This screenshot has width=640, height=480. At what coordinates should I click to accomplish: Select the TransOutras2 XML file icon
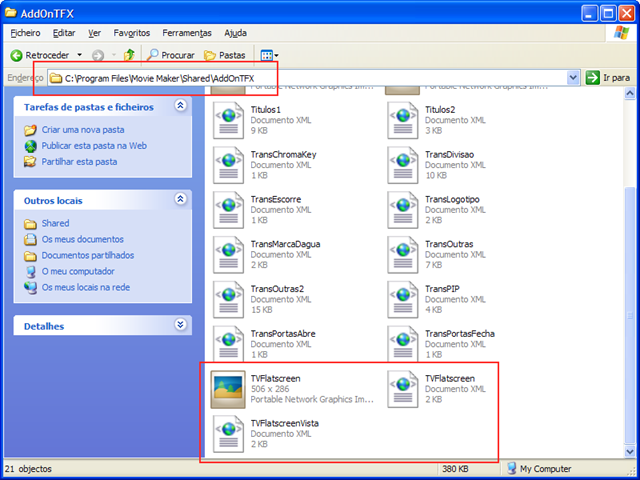click(229, 300)
